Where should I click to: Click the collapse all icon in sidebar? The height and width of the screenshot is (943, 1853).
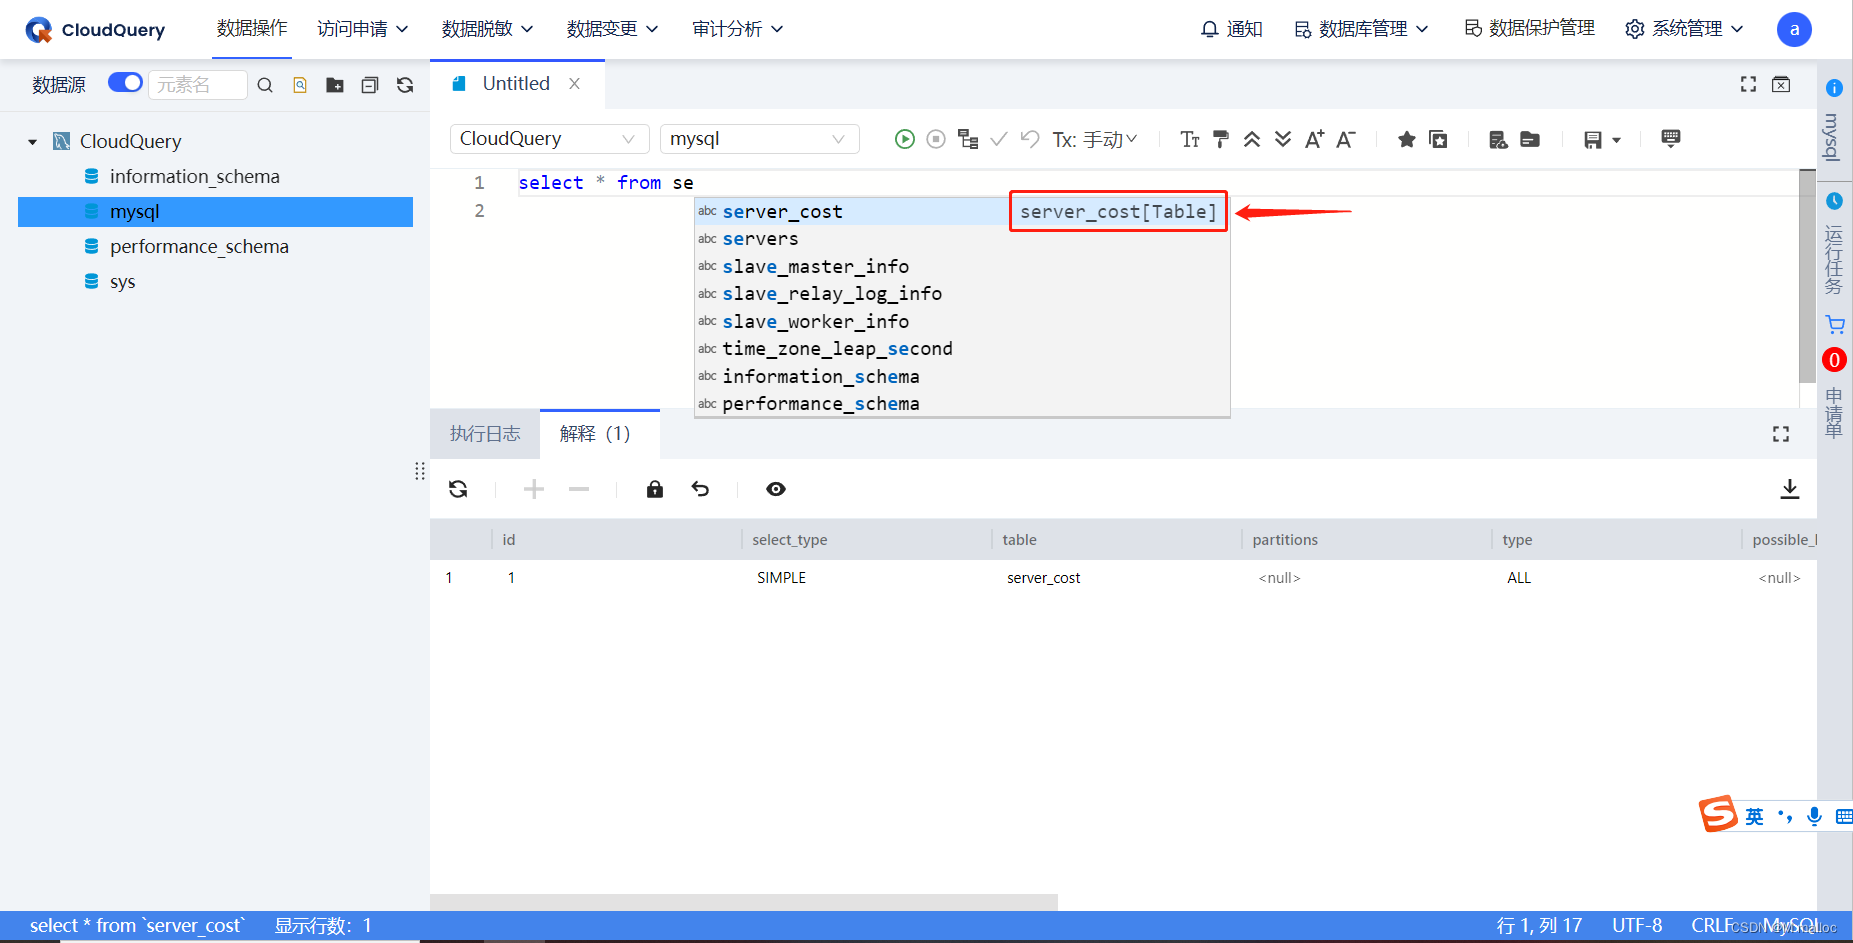click(x=370, y=85)
